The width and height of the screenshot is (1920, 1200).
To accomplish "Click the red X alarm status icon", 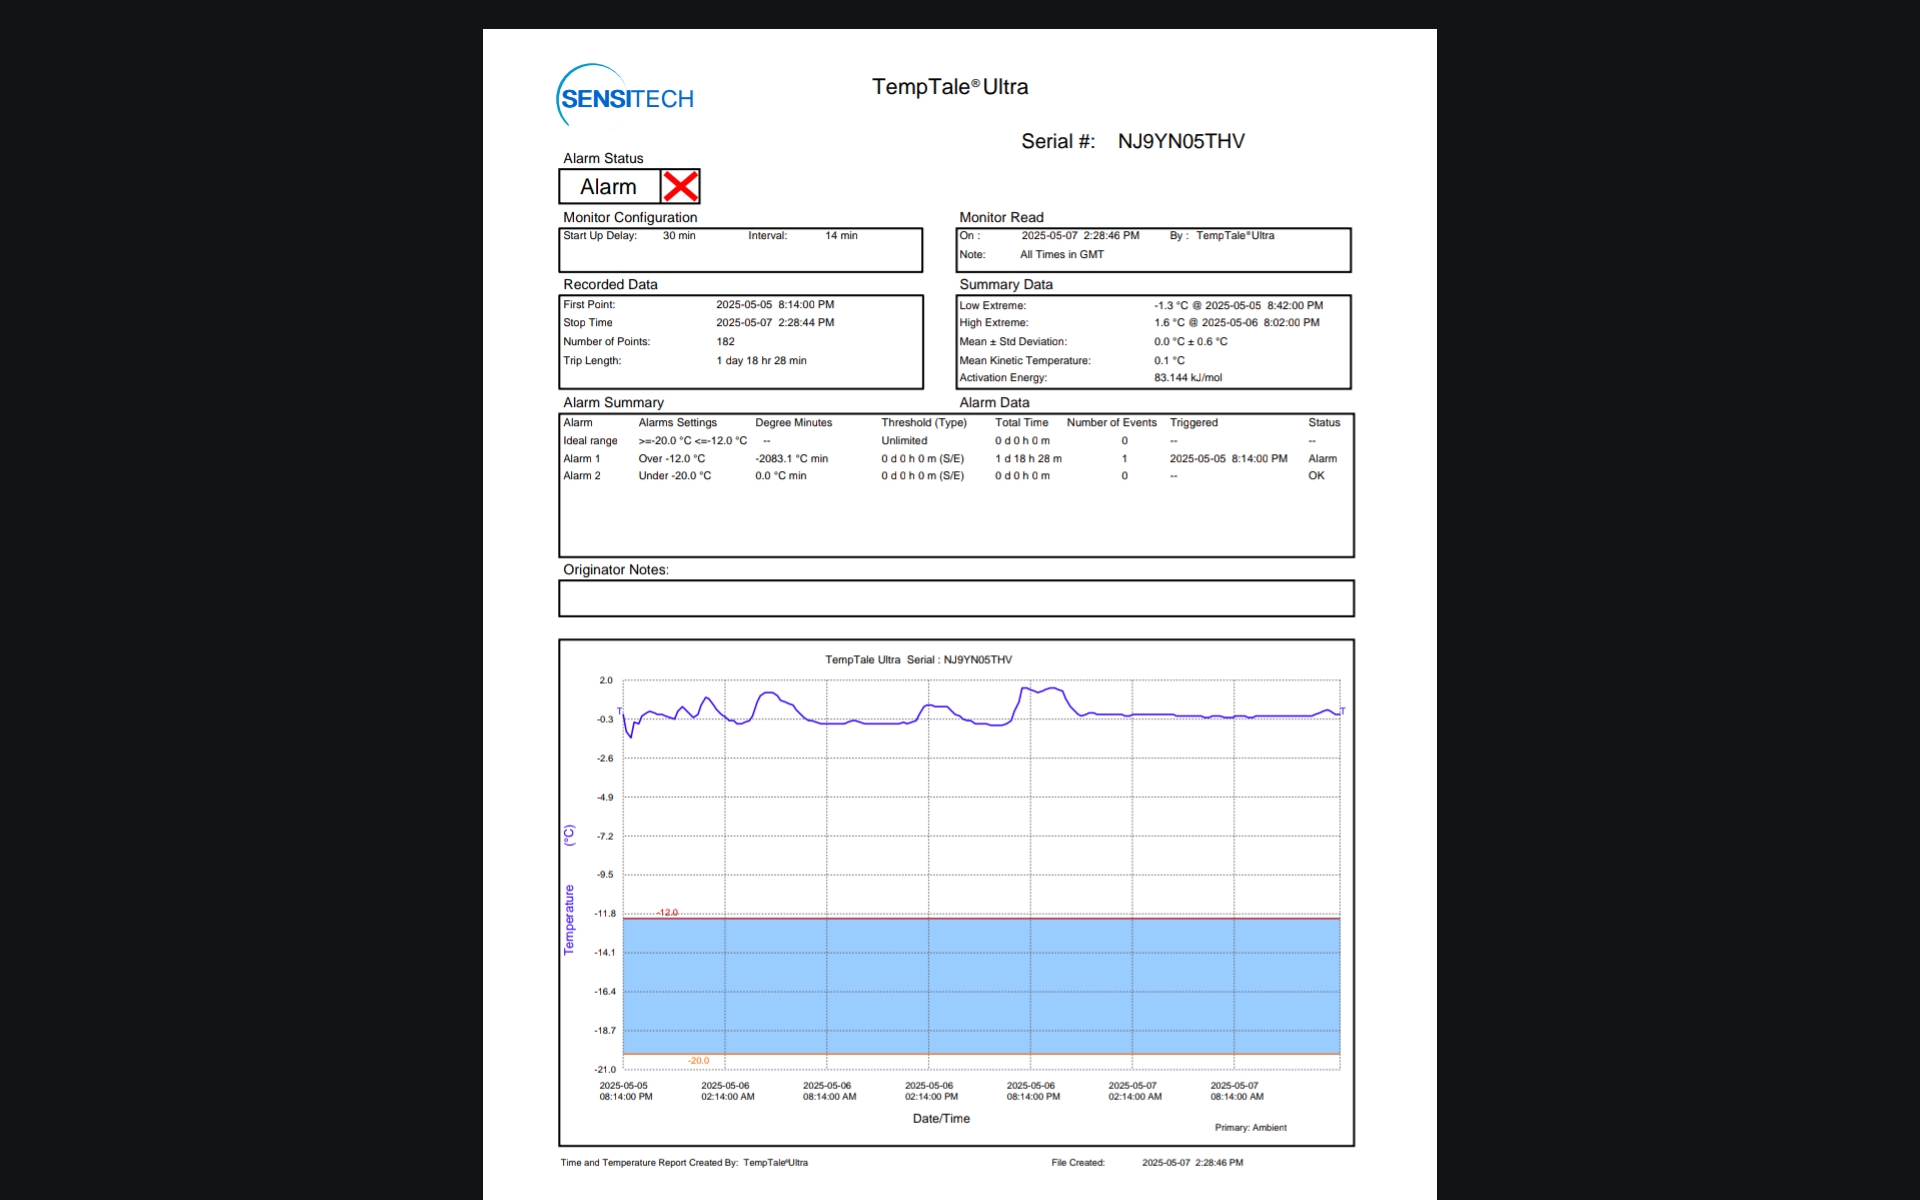I will click(x=680, y=187).
